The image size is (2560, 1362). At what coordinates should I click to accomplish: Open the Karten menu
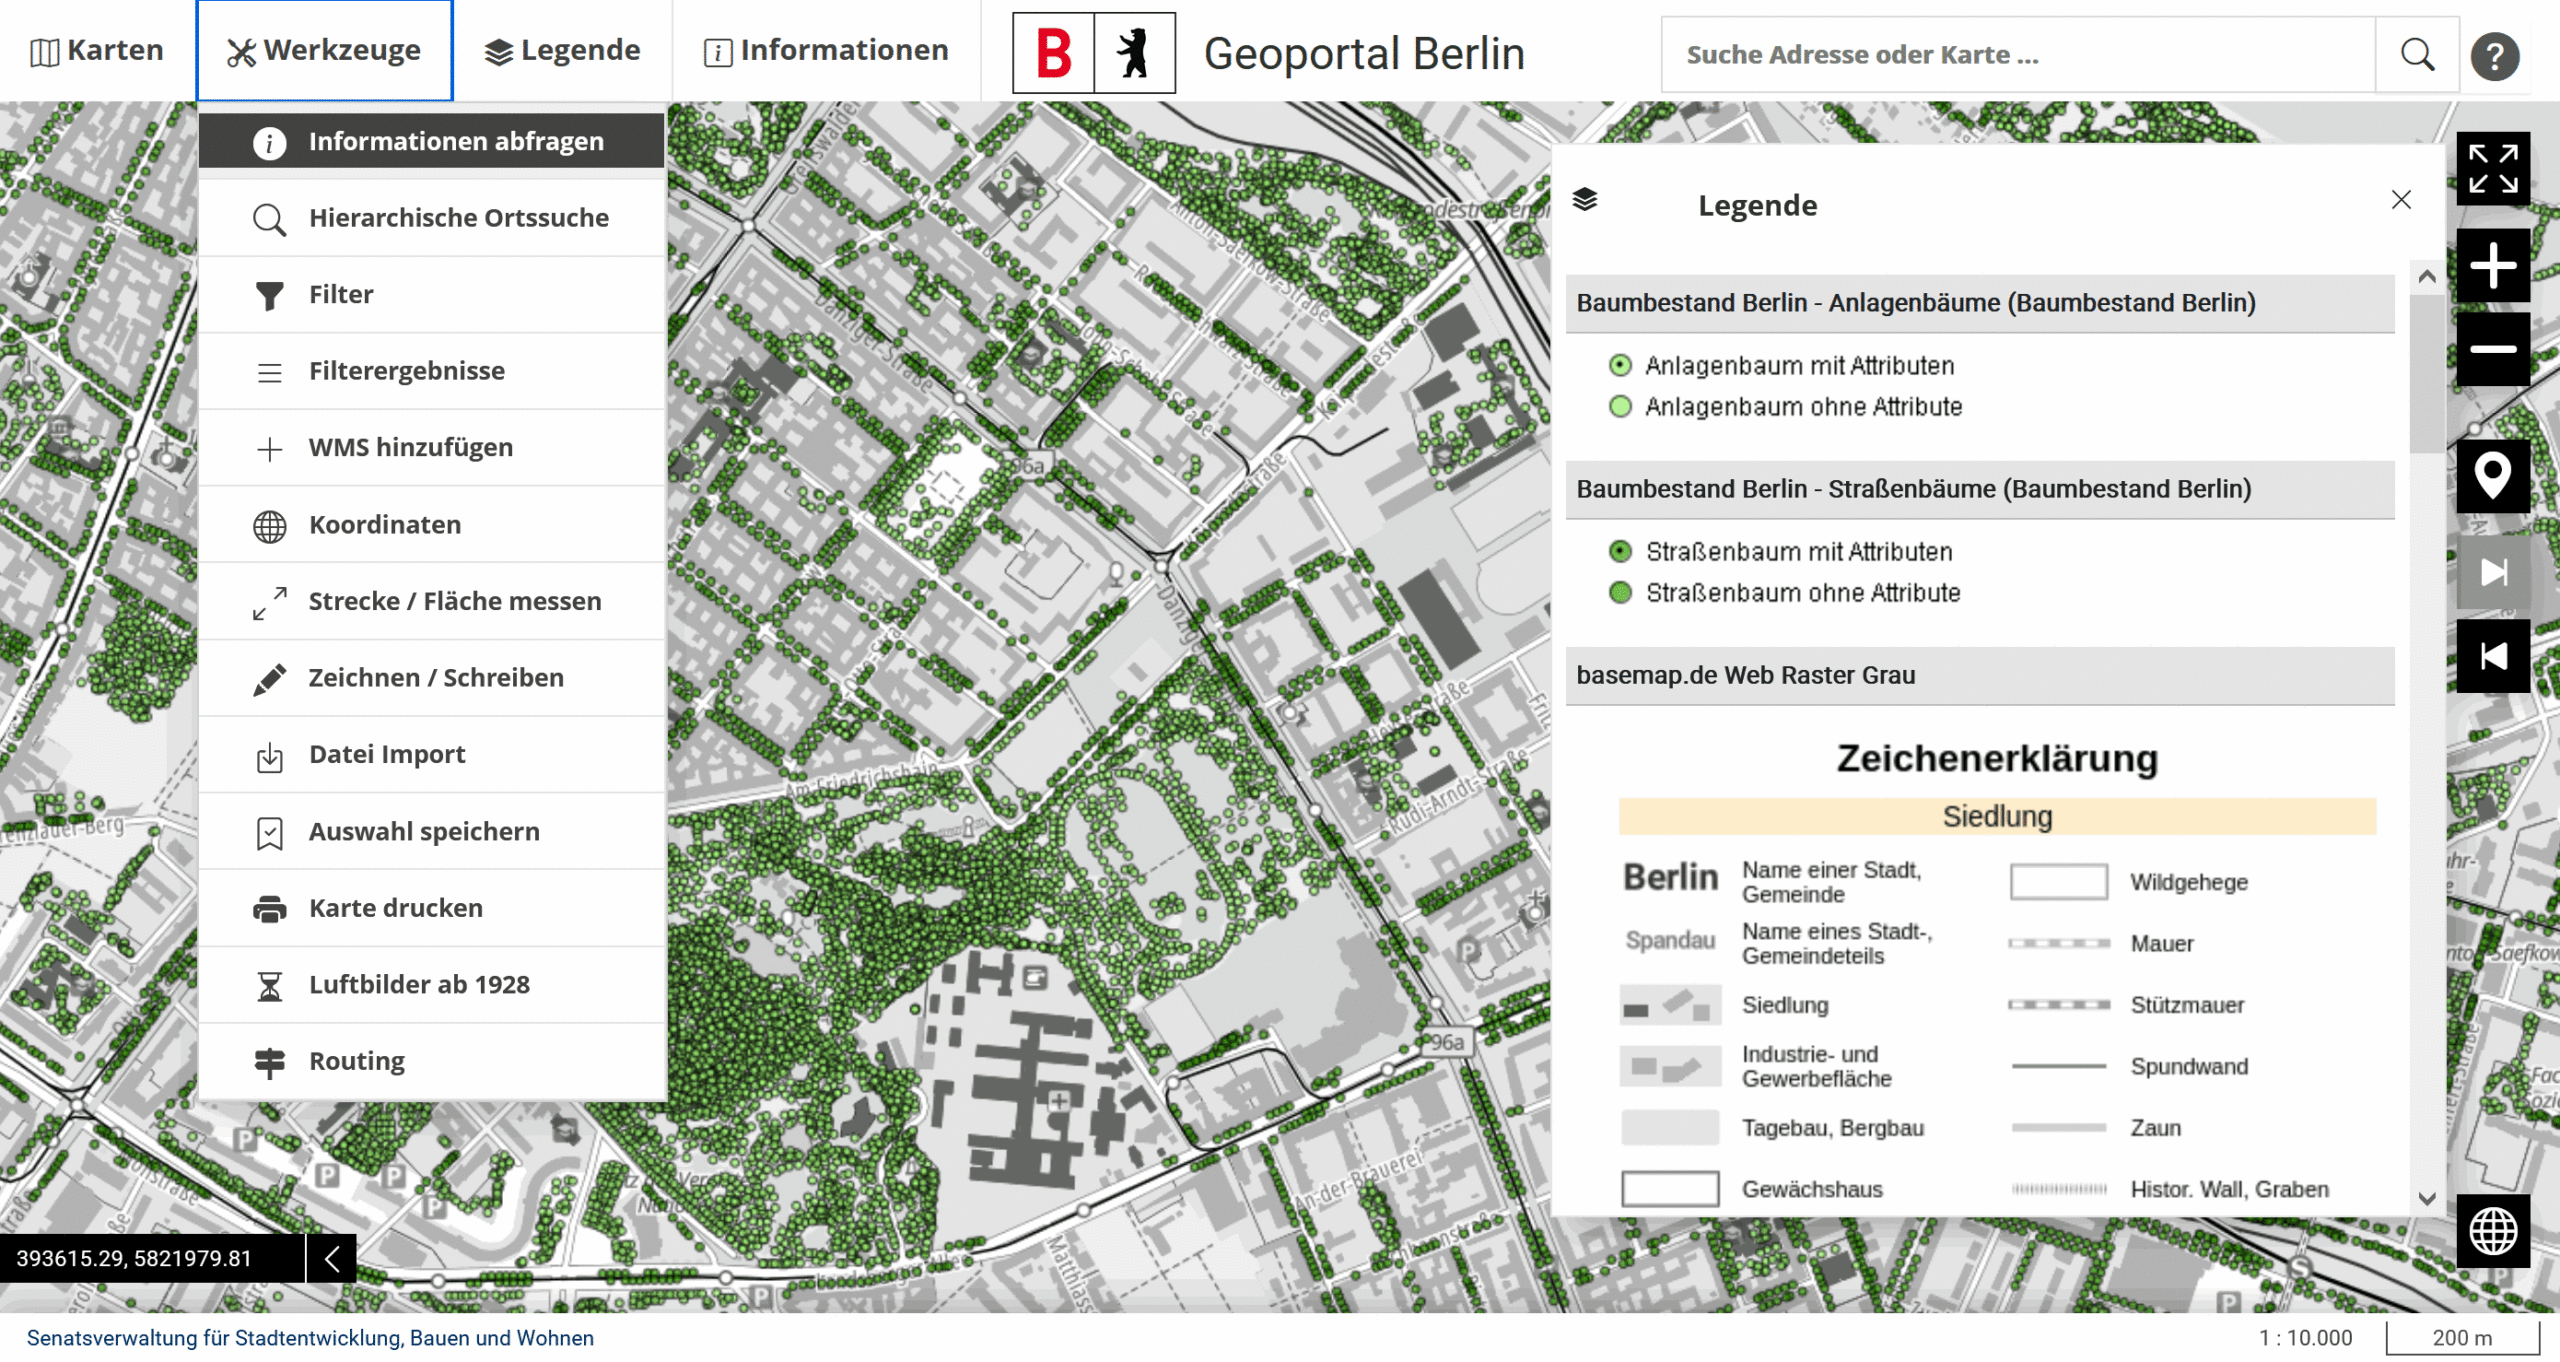pos(97,50)
